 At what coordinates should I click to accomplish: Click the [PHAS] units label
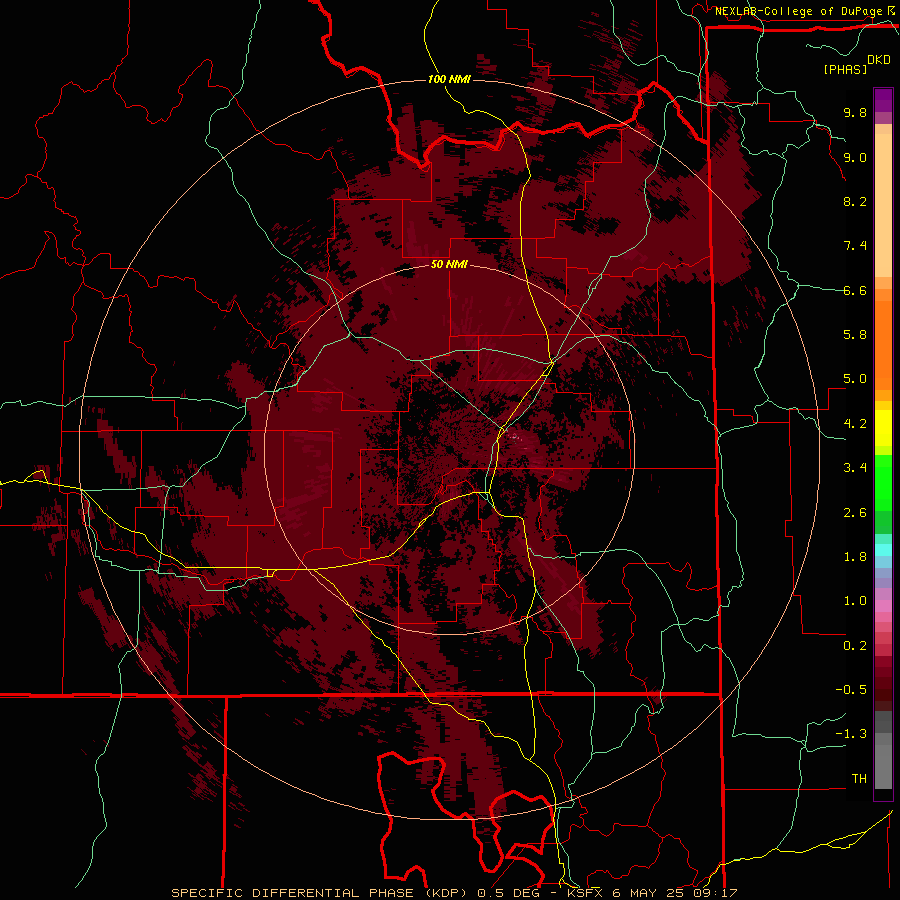(845, 69)
